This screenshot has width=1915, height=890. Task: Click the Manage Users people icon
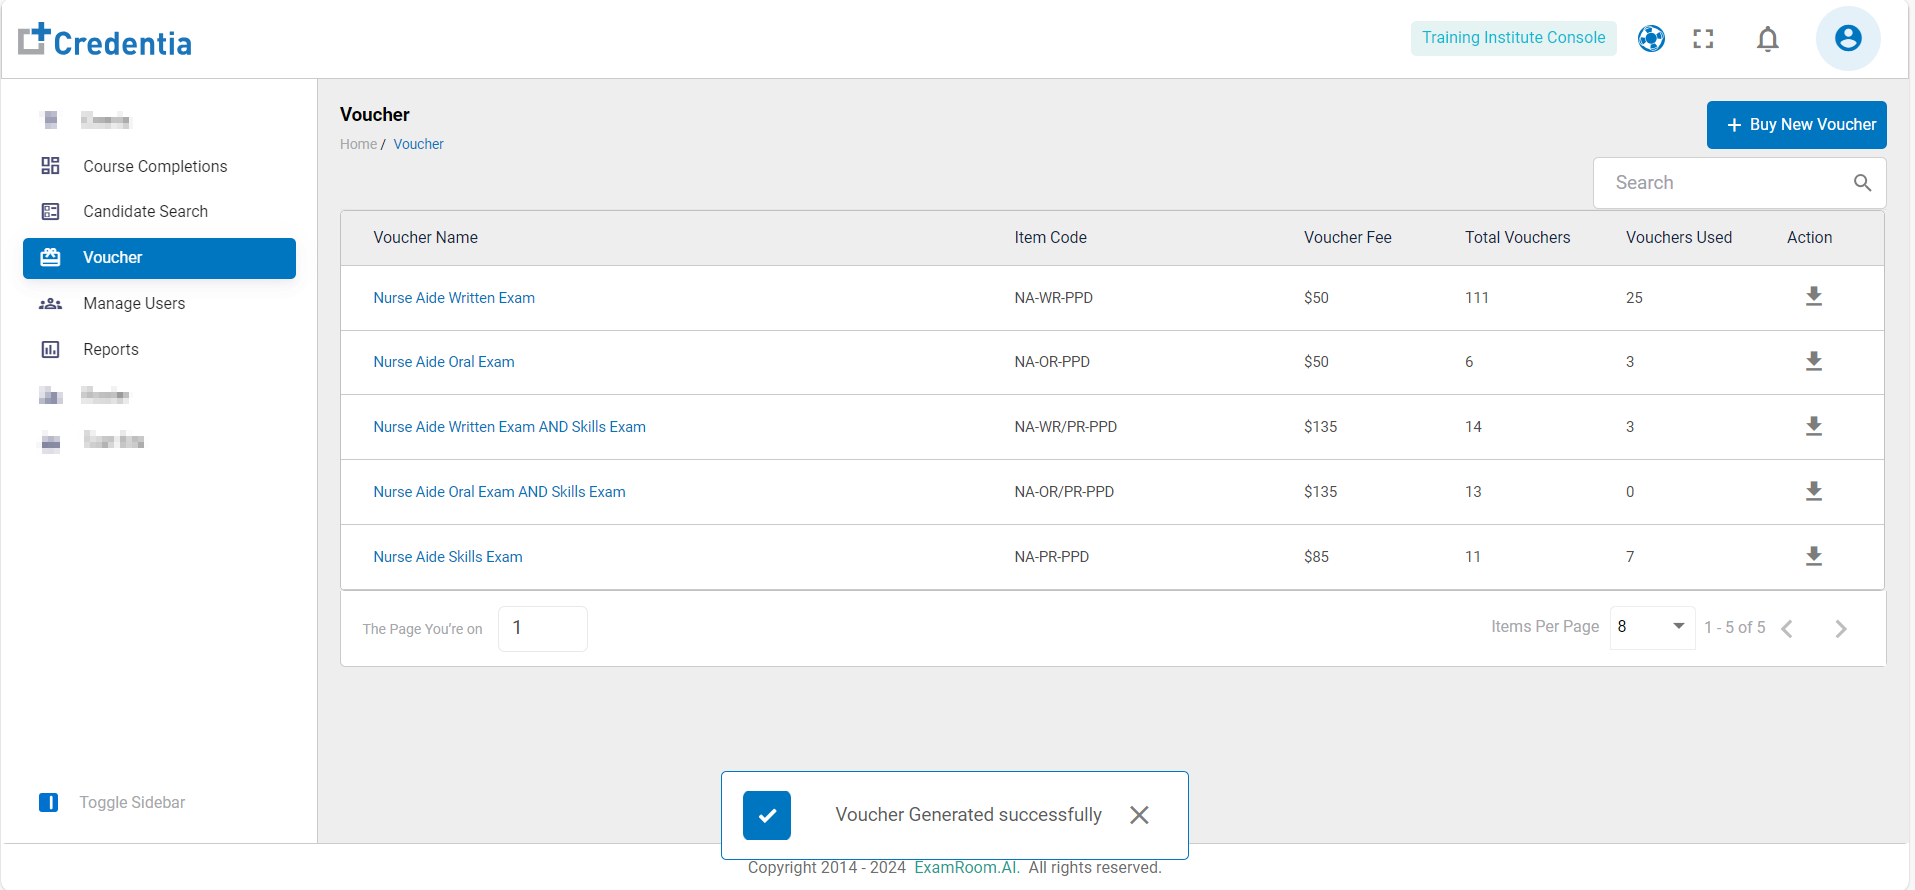point(50,304)
